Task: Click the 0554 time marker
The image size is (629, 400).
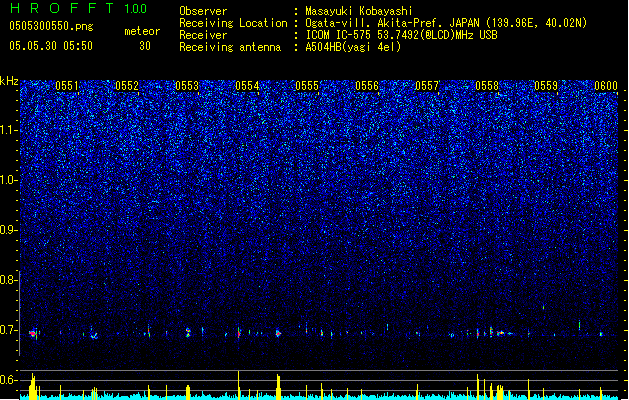Action: click(x=247, y=86)
